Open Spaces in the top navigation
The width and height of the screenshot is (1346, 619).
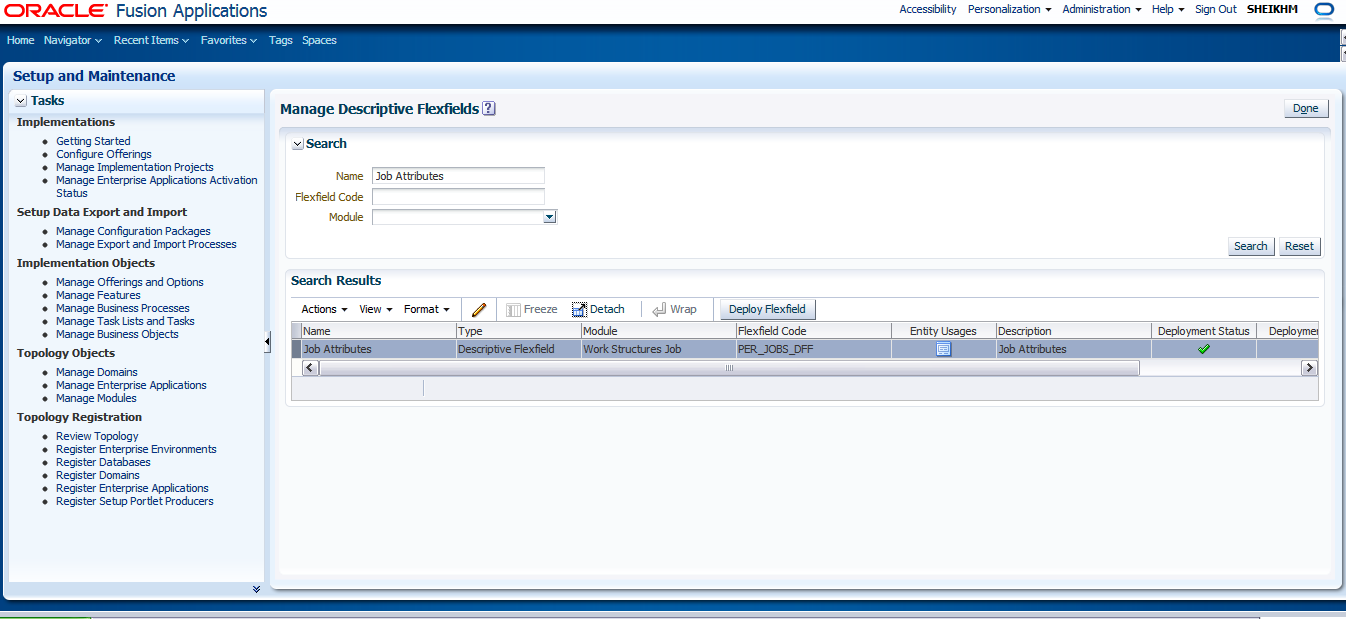click(319, 40)
